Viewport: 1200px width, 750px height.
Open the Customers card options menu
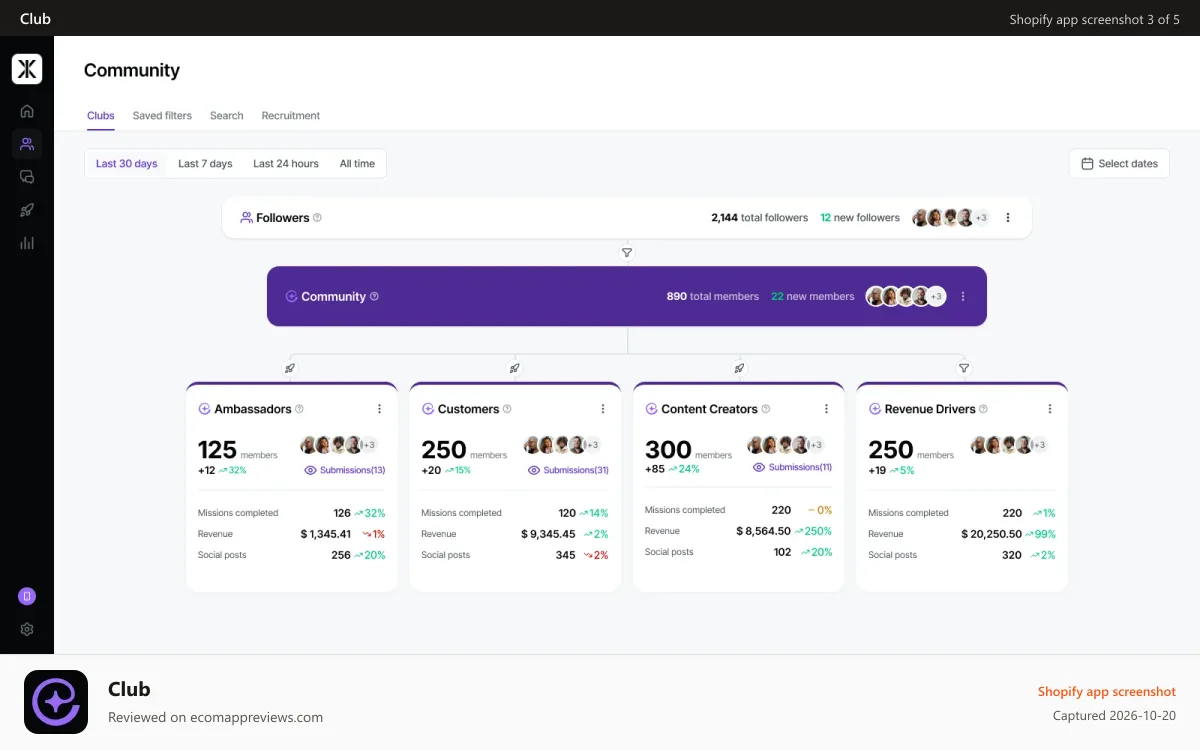tap(603, 409)
